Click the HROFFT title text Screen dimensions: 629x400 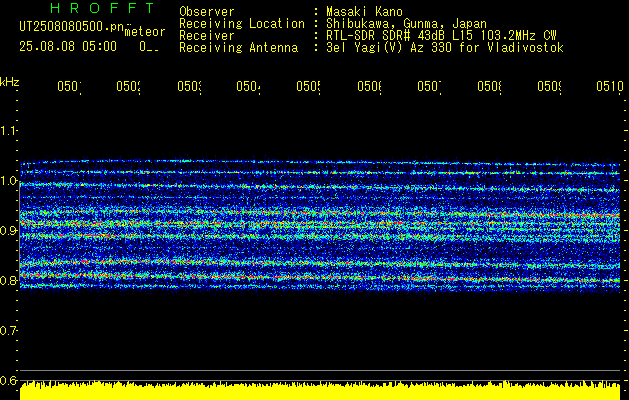point(102,8)
